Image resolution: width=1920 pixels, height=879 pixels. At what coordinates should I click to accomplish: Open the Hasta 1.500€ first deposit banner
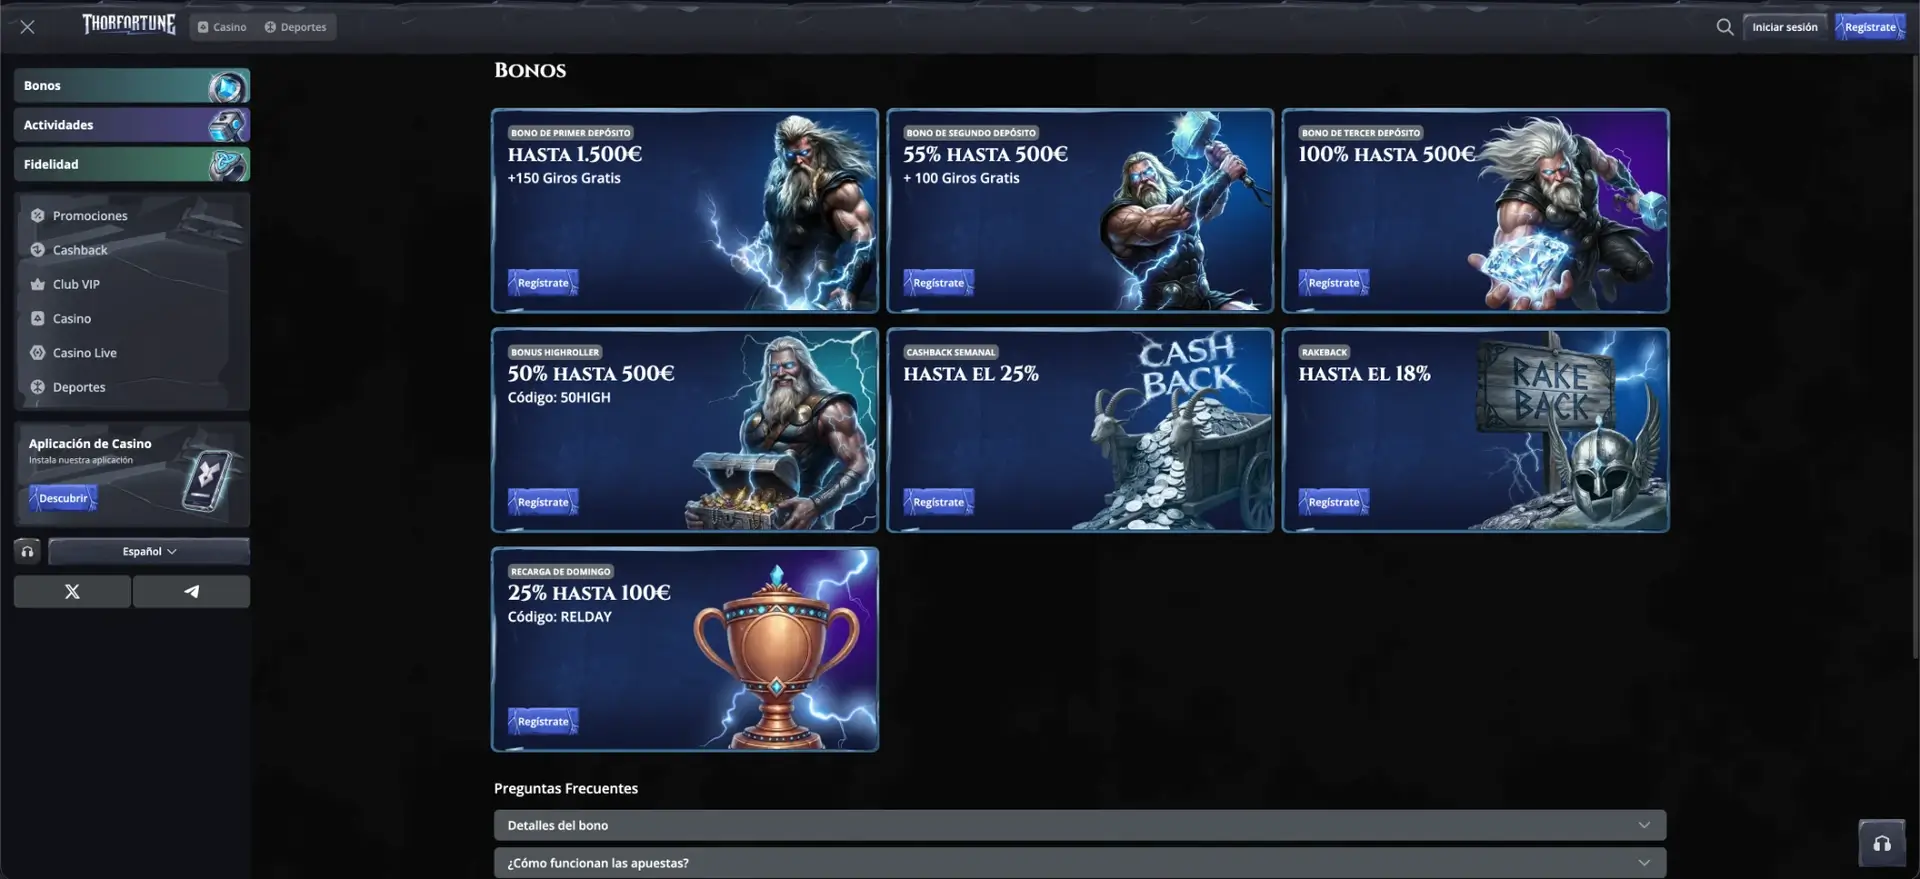point(685,211)
